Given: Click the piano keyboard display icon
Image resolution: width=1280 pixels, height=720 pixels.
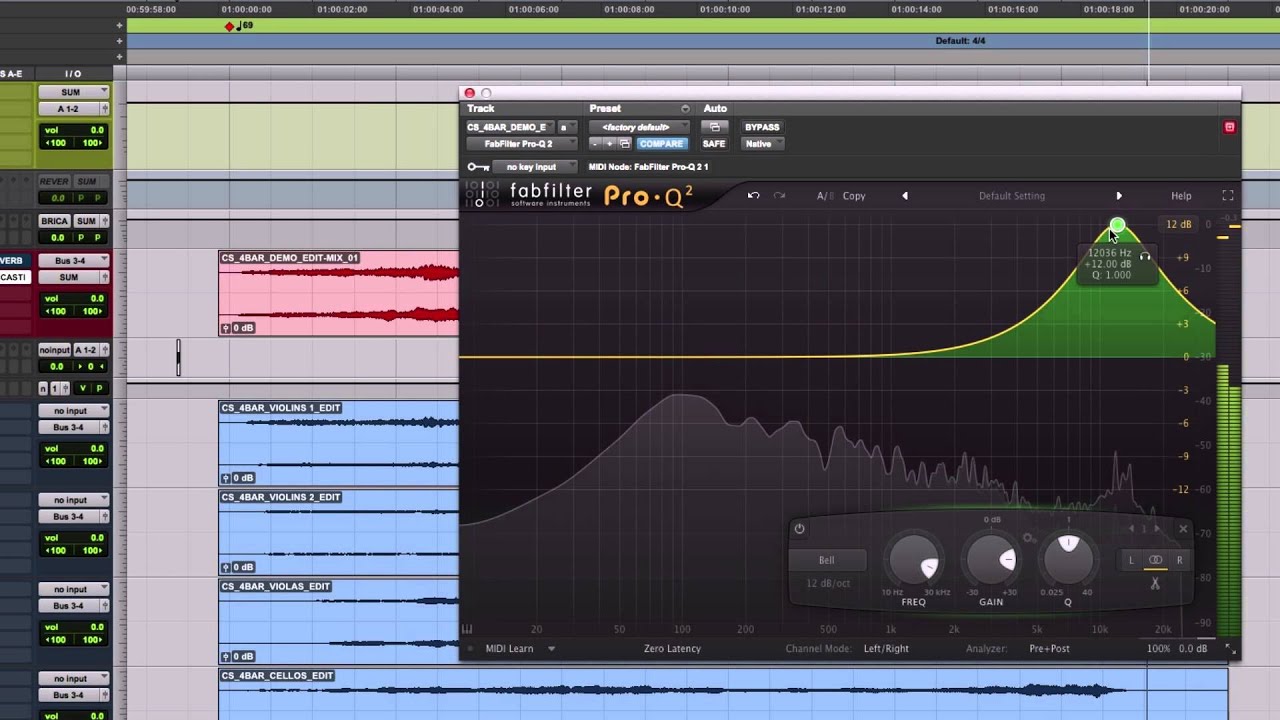Looking at the screenshot, I should (467, 629).
